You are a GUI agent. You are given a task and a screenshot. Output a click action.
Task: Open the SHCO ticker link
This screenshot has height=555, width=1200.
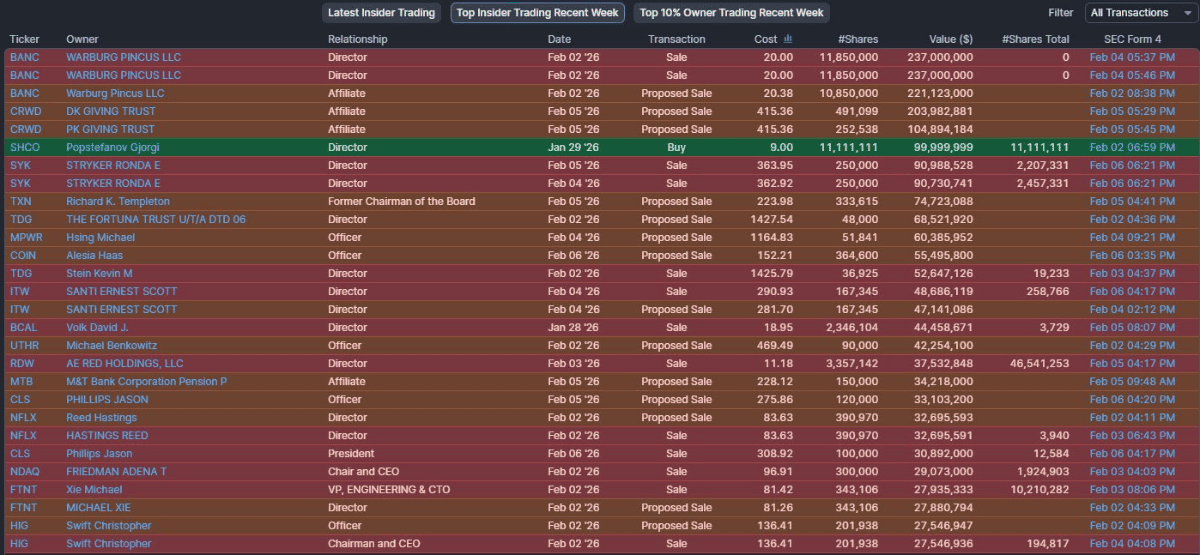pyautogui.click(x=25, y=147)
